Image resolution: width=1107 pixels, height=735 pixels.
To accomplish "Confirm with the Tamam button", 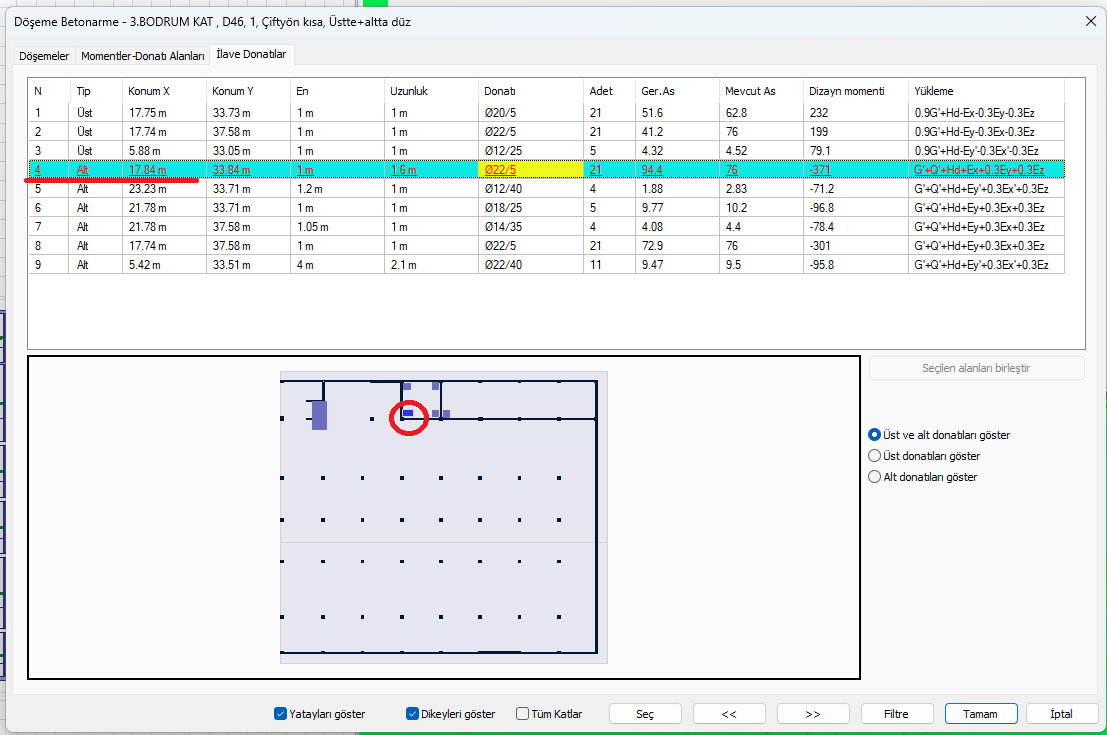I will 981,714.
